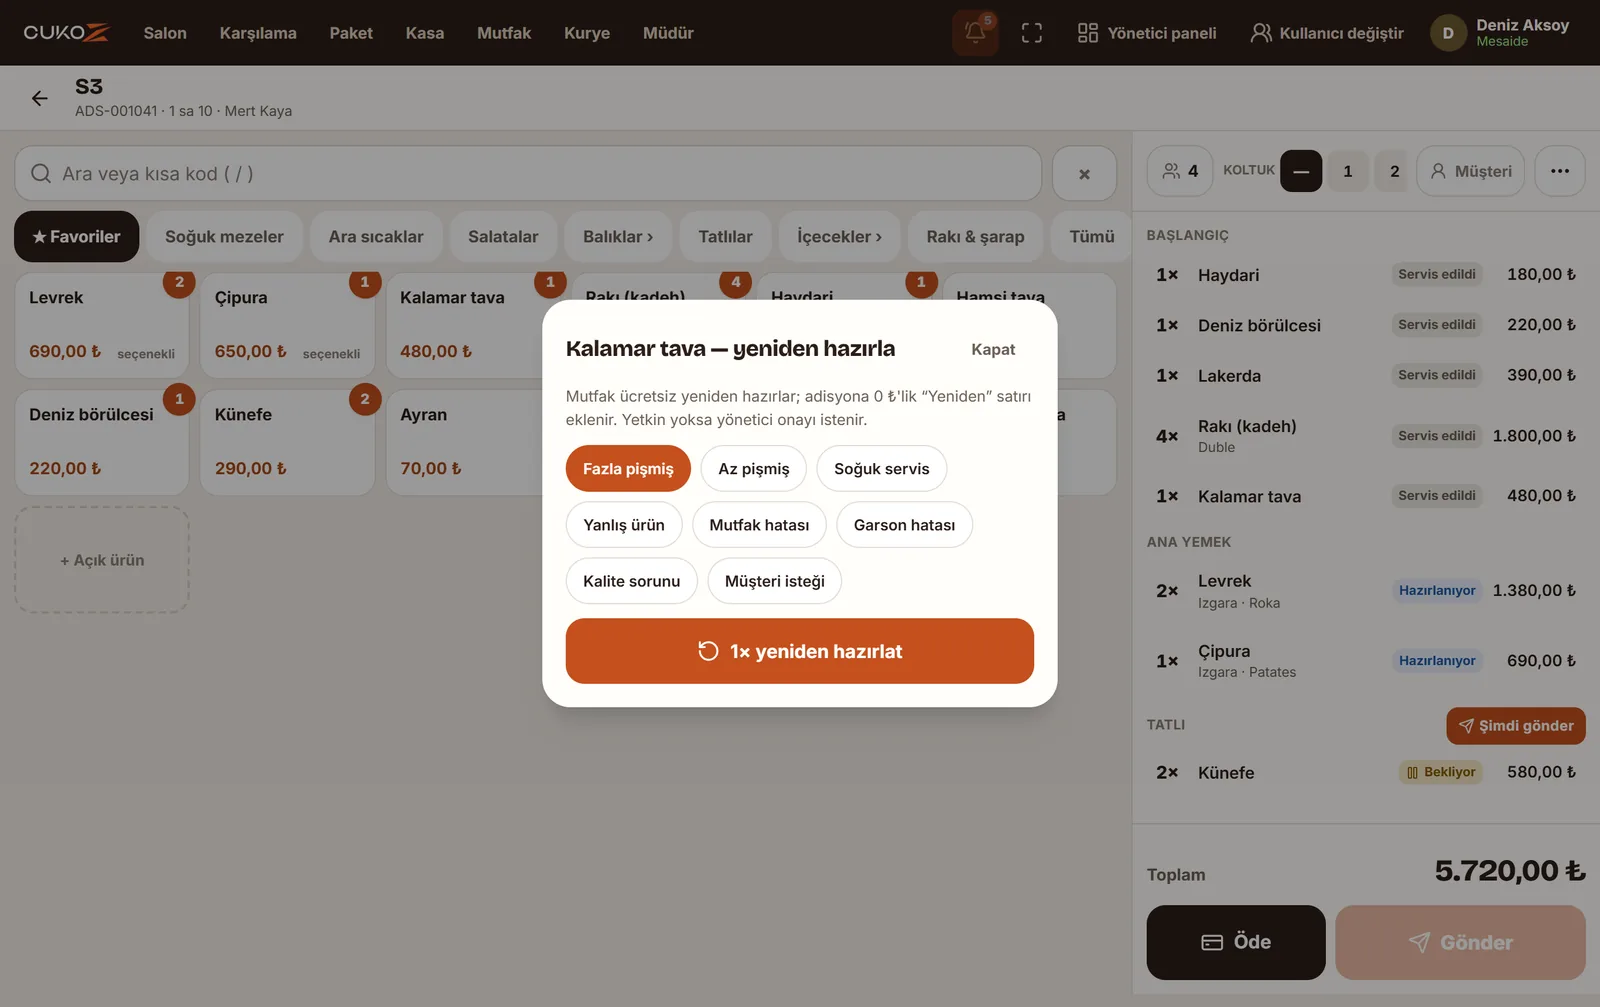
Task: Expand the Balıklar category
Action: [618, 237]
